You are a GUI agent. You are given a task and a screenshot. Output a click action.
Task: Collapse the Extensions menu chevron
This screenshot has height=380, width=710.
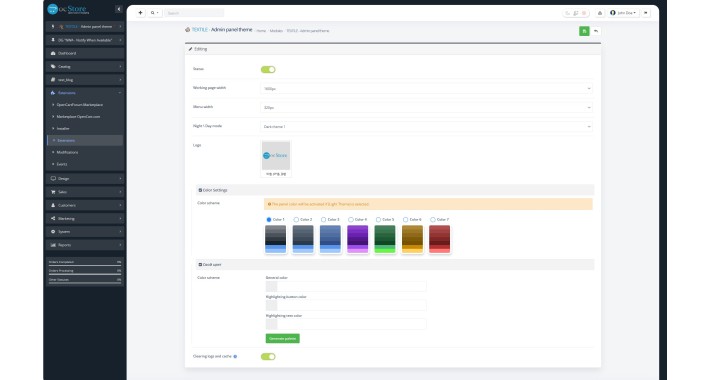pos(120,93)
